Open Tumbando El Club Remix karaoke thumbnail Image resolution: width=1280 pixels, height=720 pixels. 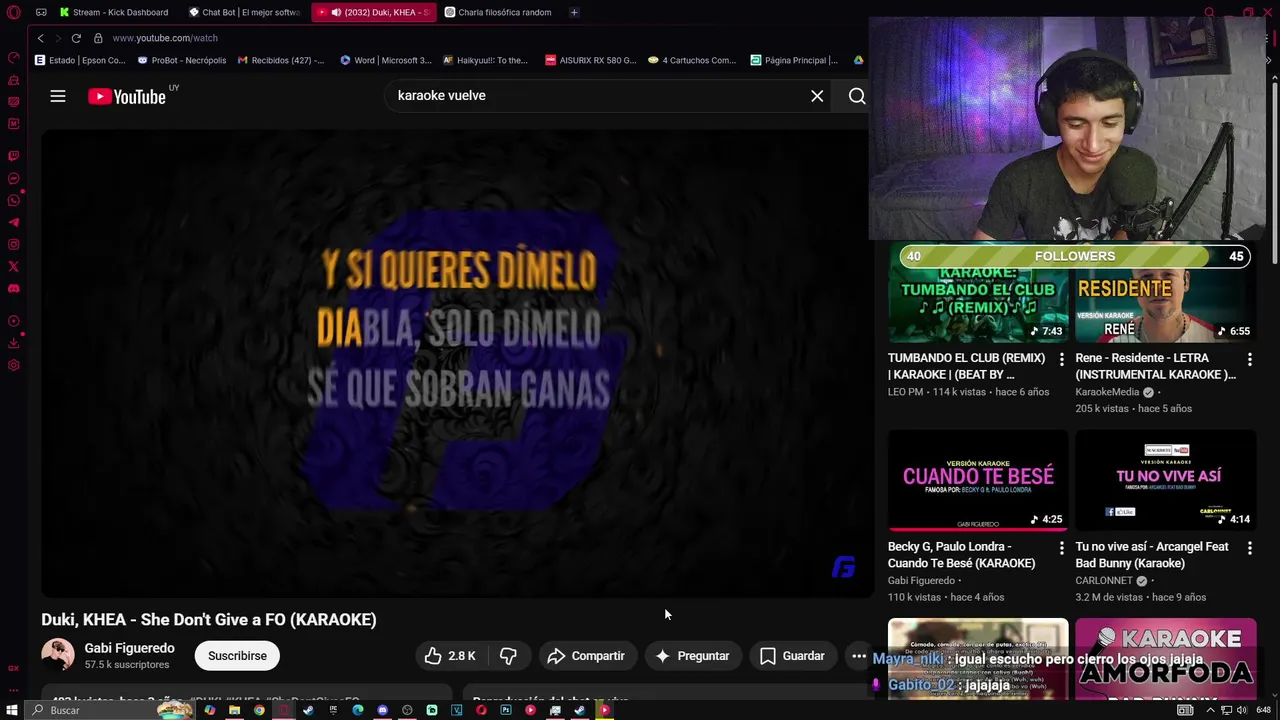pos(978,292)
